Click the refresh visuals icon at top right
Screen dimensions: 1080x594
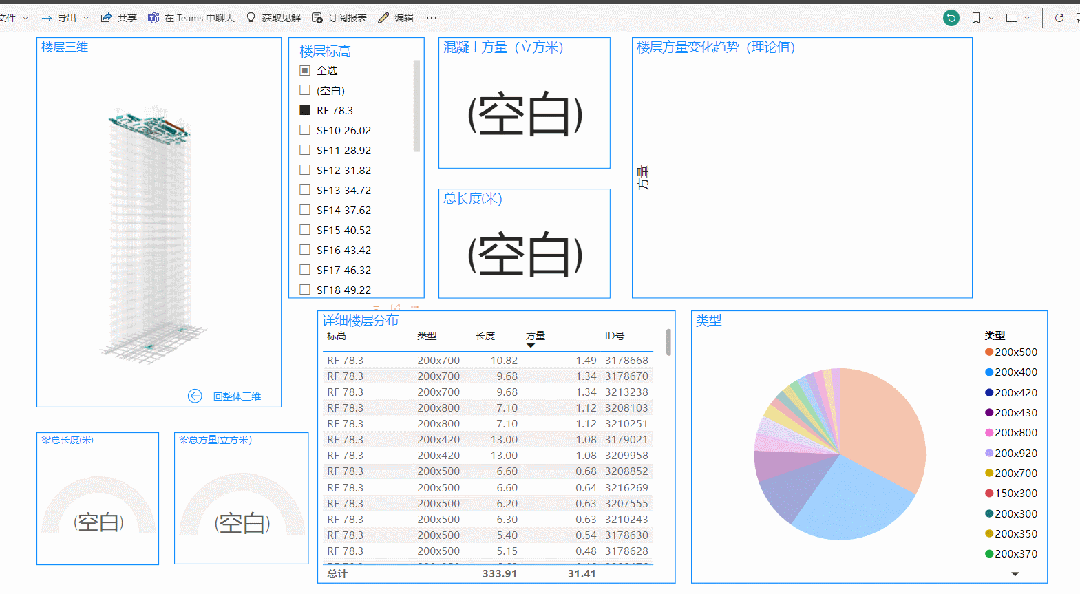(1060, 17)
